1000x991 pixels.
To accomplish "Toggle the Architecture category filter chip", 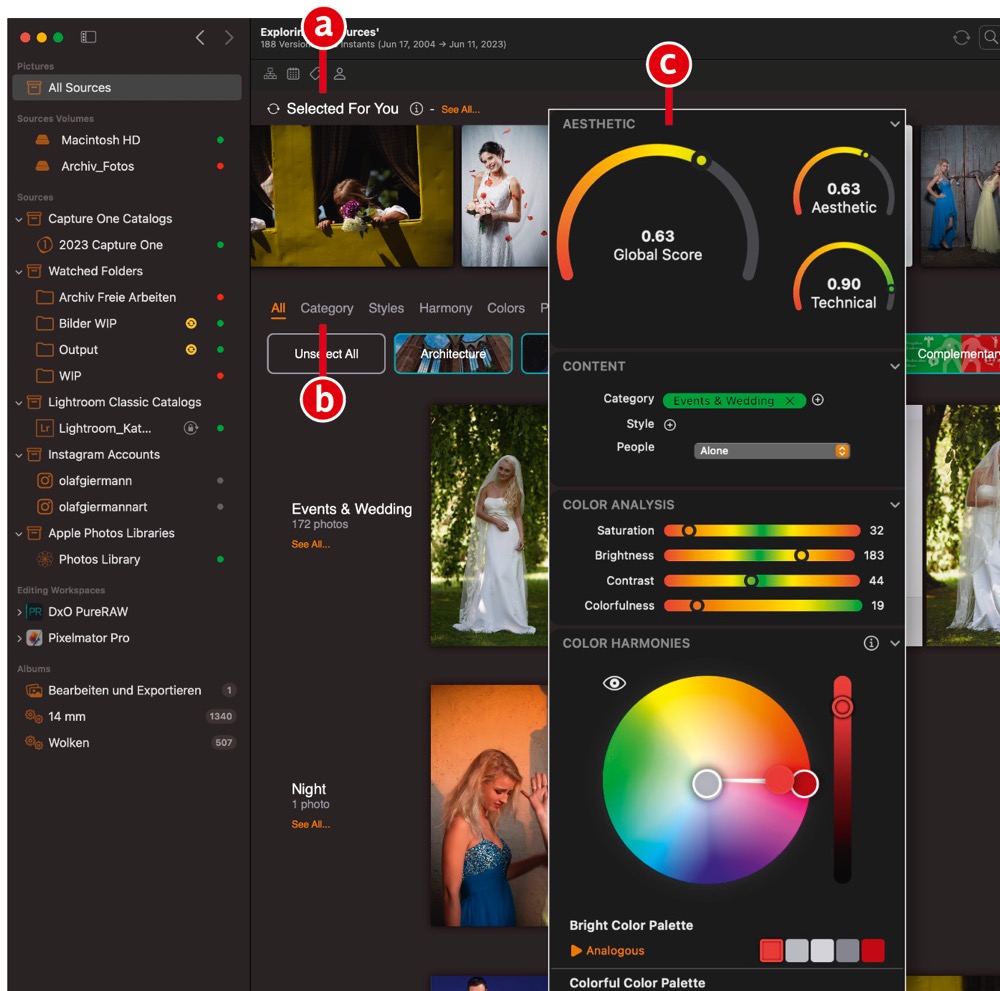I will 453,354.
